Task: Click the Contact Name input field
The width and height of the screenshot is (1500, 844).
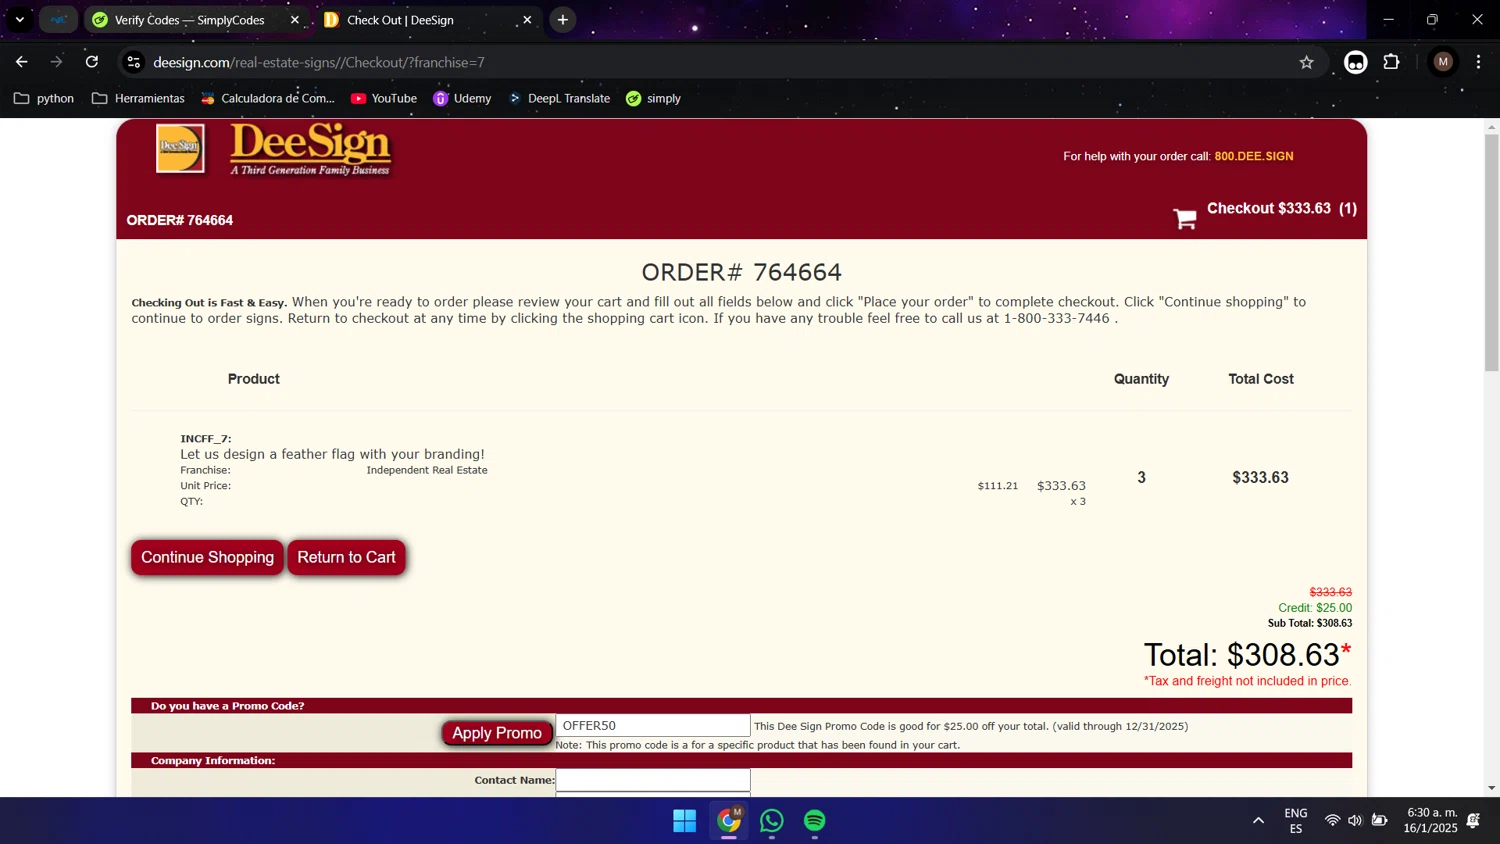Action: pyautogui.click(x=653, y=780)
